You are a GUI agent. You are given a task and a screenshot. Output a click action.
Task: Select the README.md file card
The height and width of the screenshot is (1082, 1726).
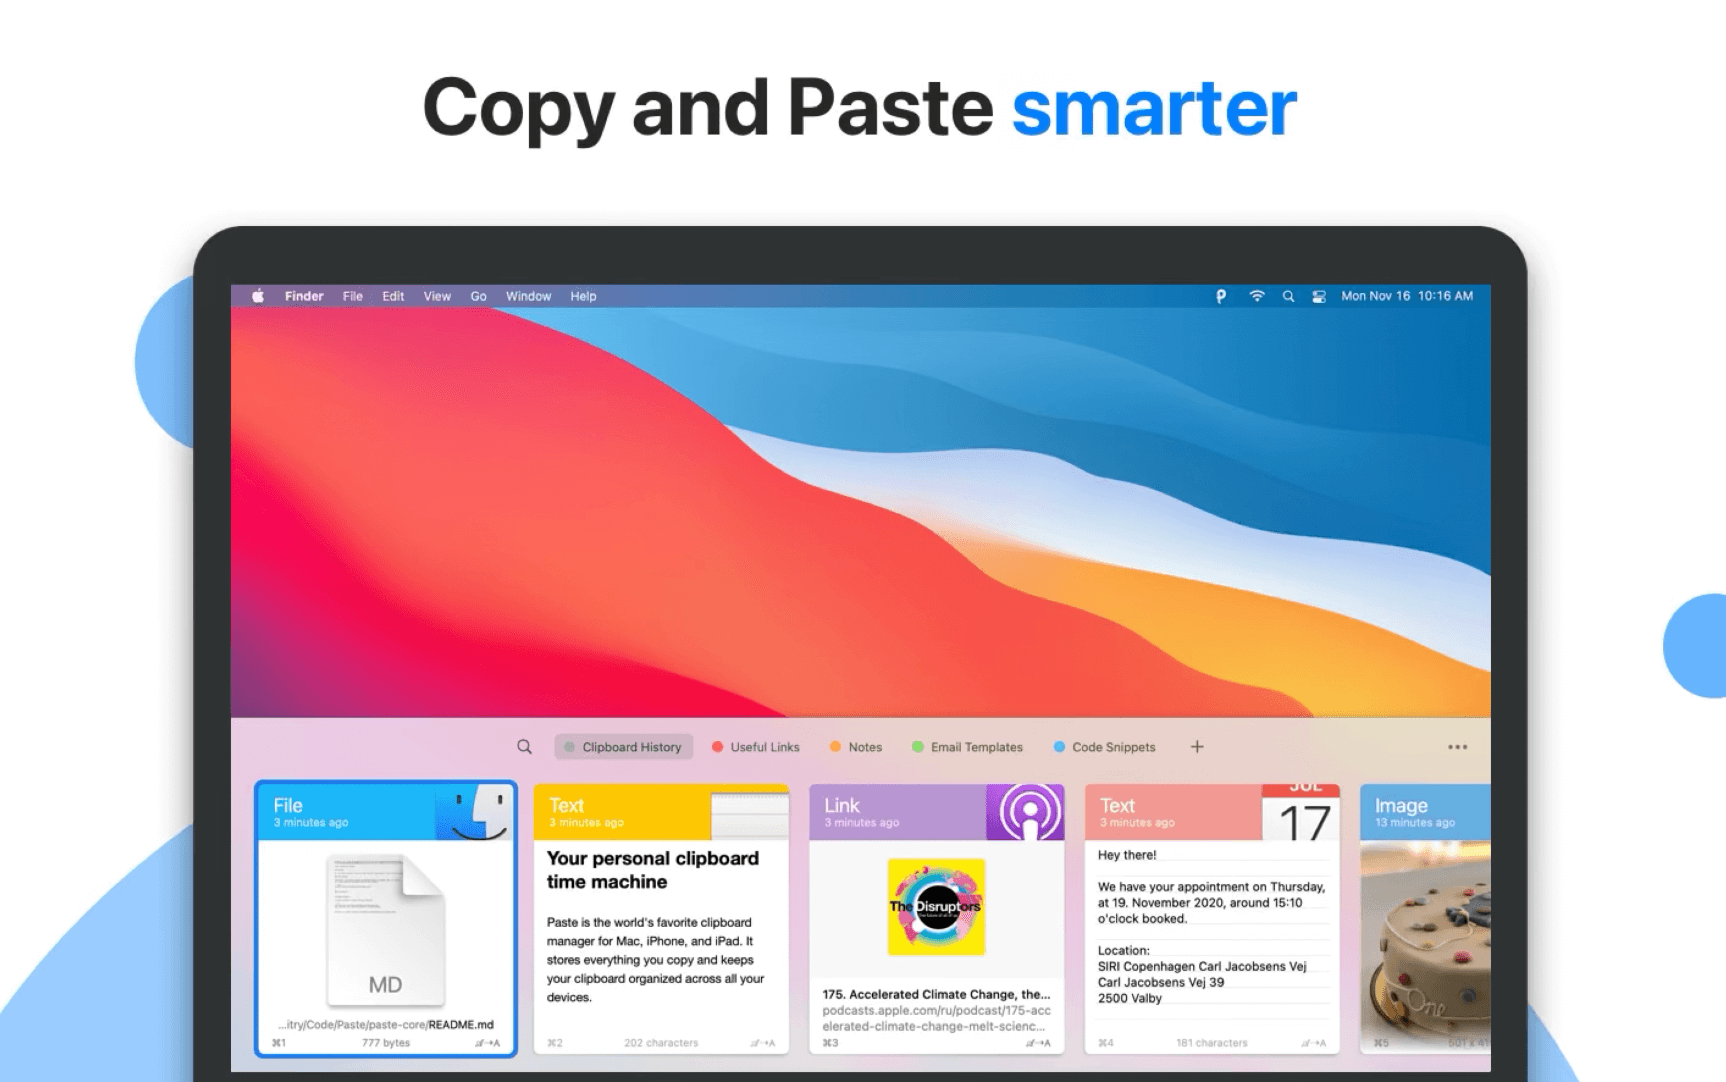tap(386, 919)
